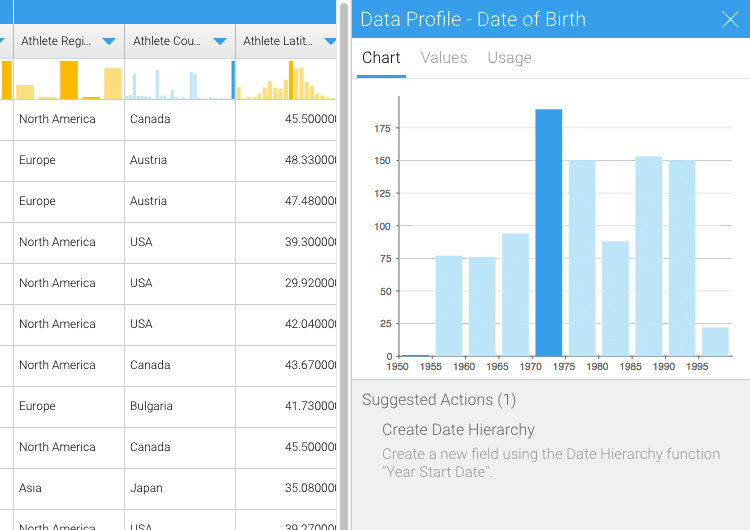750x530 pixels.
Task: Click the small rightmost 1995 chart bar
Action: pyautogui.click(x=715, y=341)
